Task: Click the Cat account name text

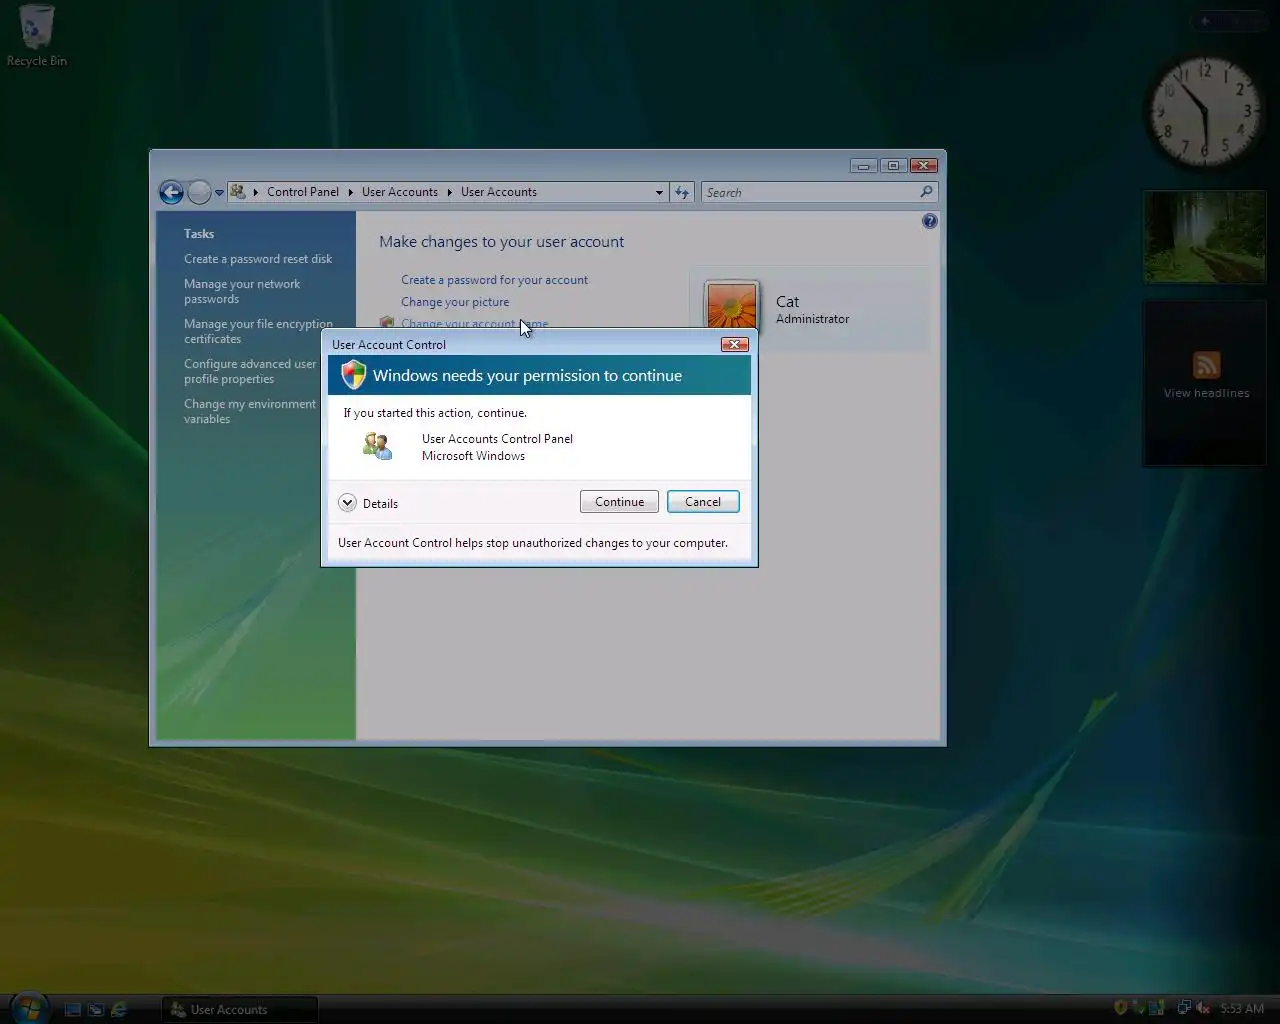Action: click(x=787, y=301)
